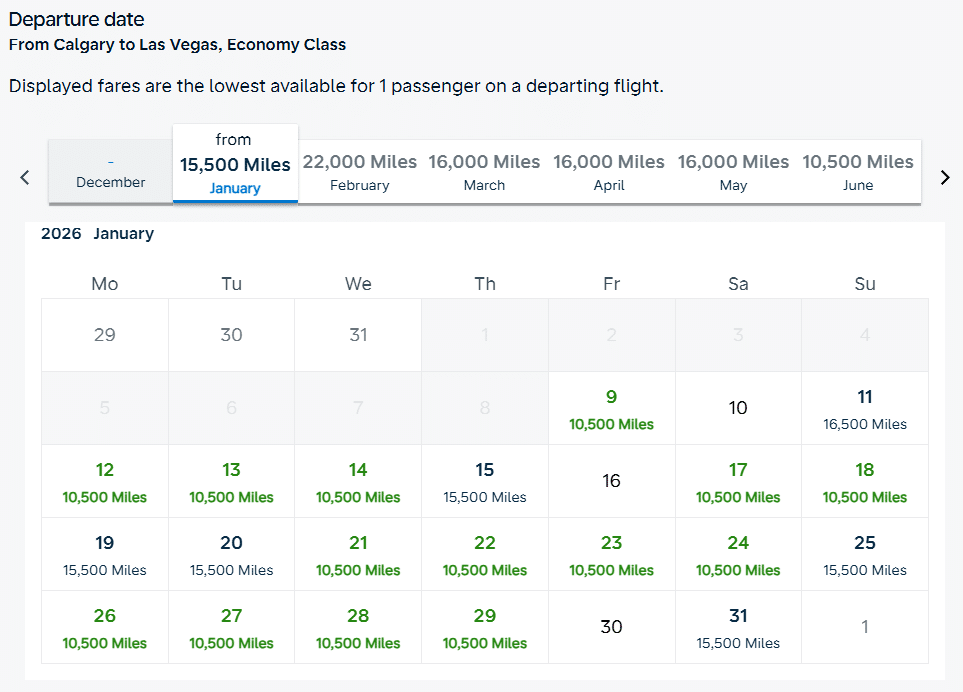Click the right arrow to view later months
Viewport: 963px width, 692px height.
943,177
